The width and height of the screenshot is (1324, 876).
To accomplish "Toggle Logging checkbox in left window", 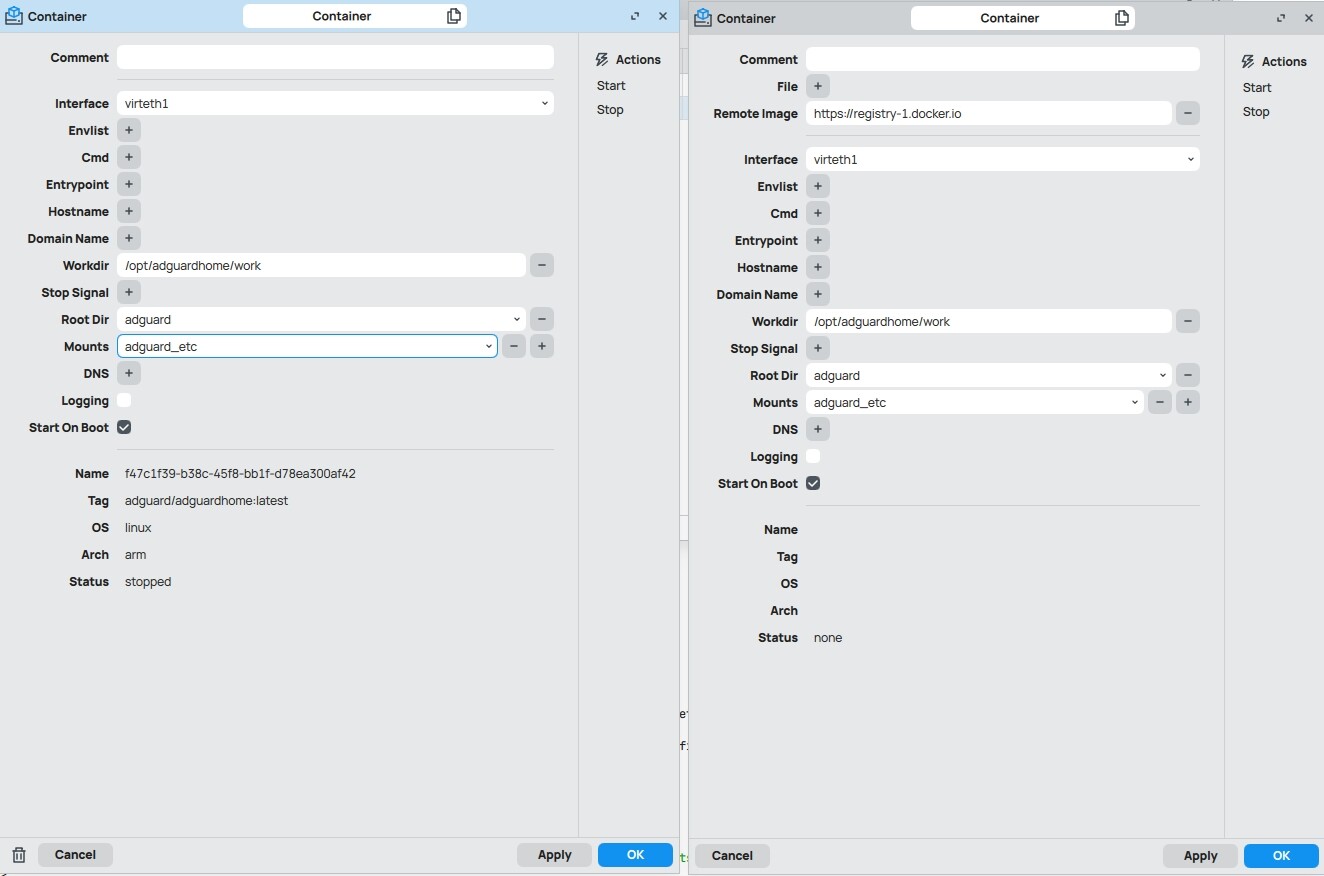I will (124, 400).
